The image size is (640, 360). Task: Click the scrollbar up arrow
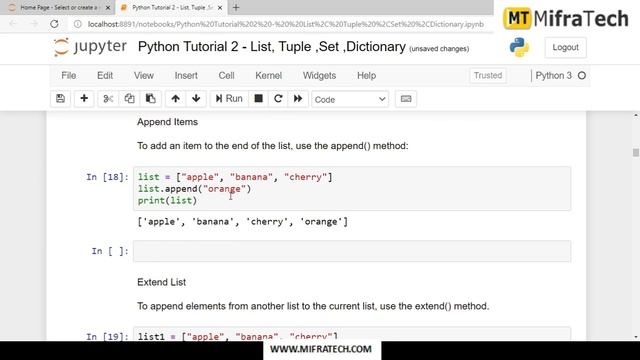tap(636, 116)
